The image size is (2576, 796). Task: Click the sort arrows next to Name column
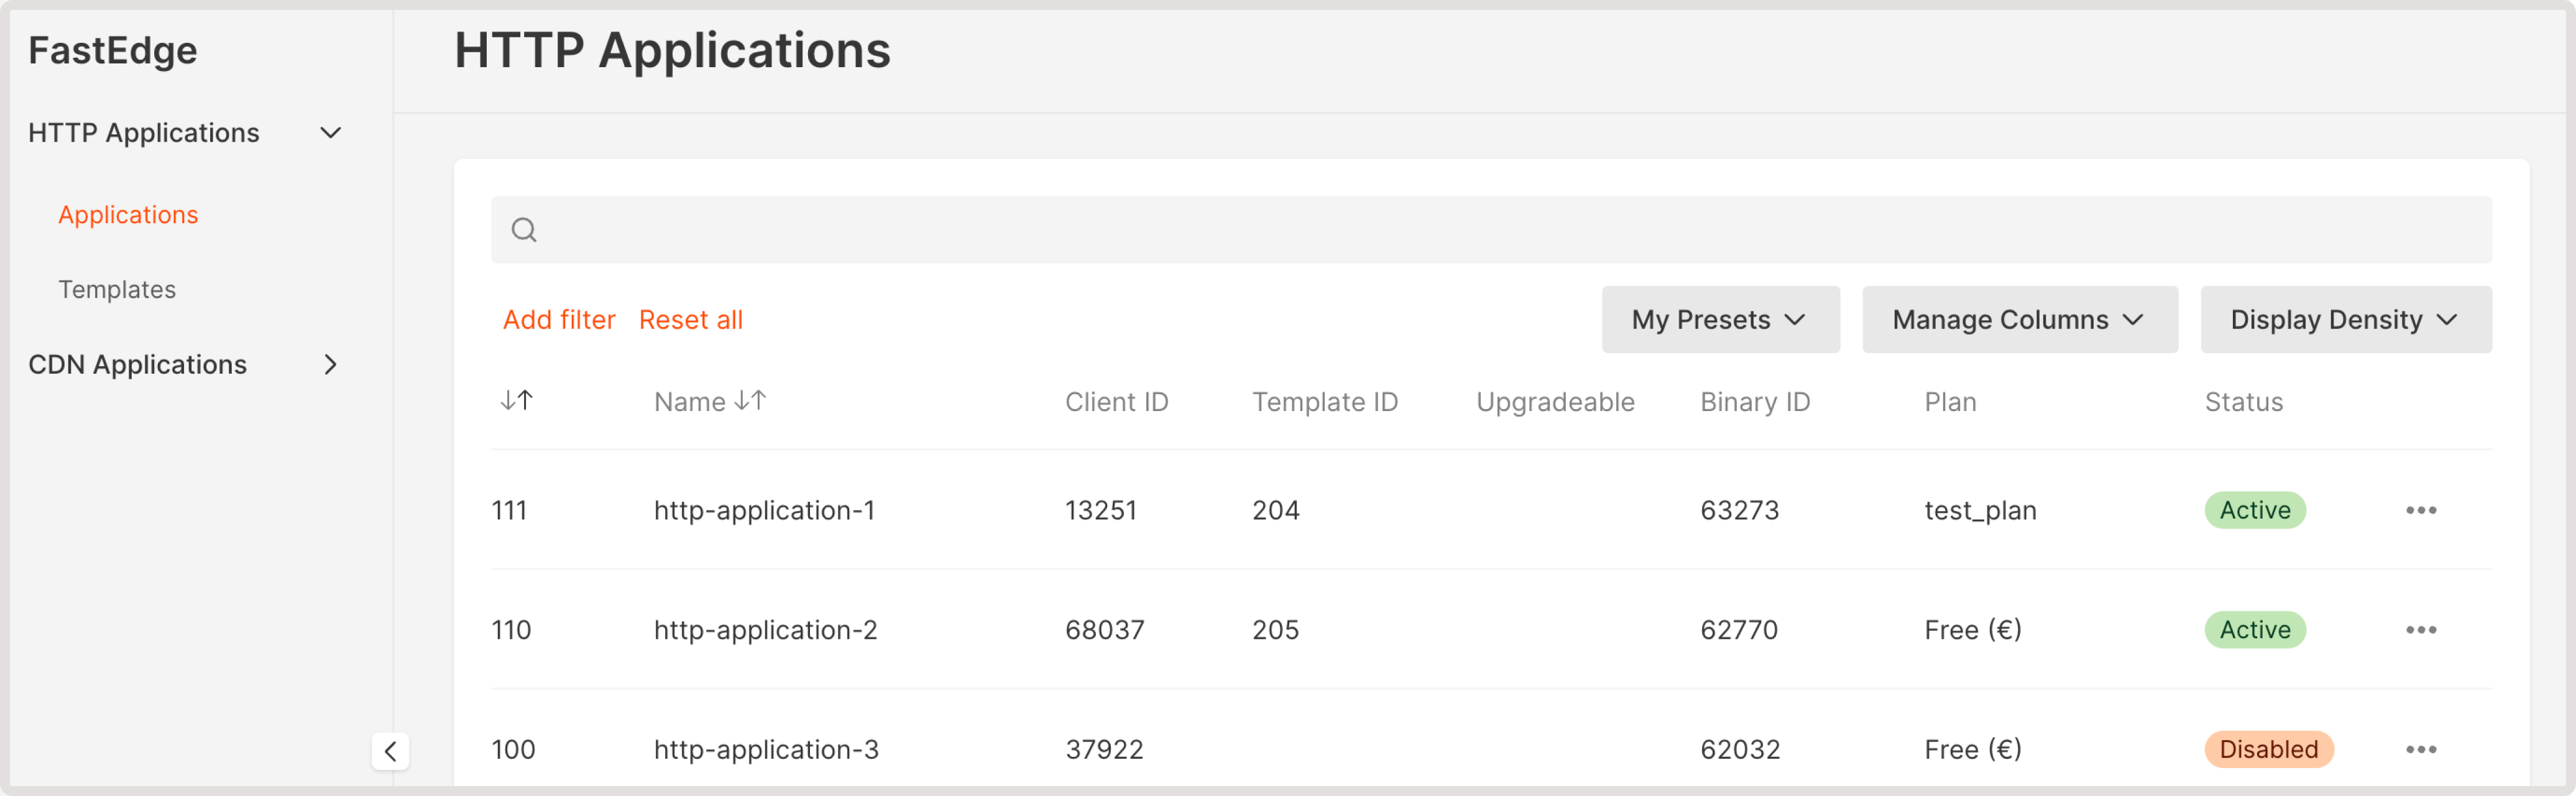[x=753, y=401]
